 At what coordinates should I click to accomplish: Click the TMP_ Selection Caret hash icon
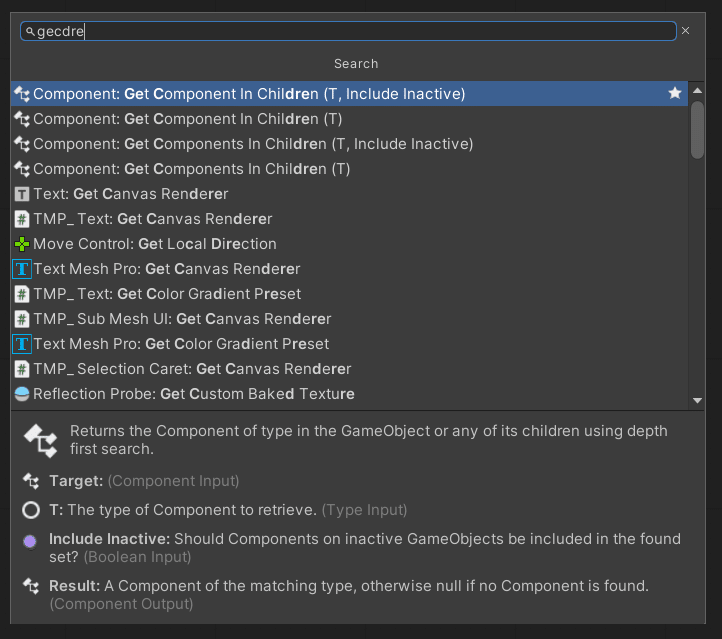(22, 369)
